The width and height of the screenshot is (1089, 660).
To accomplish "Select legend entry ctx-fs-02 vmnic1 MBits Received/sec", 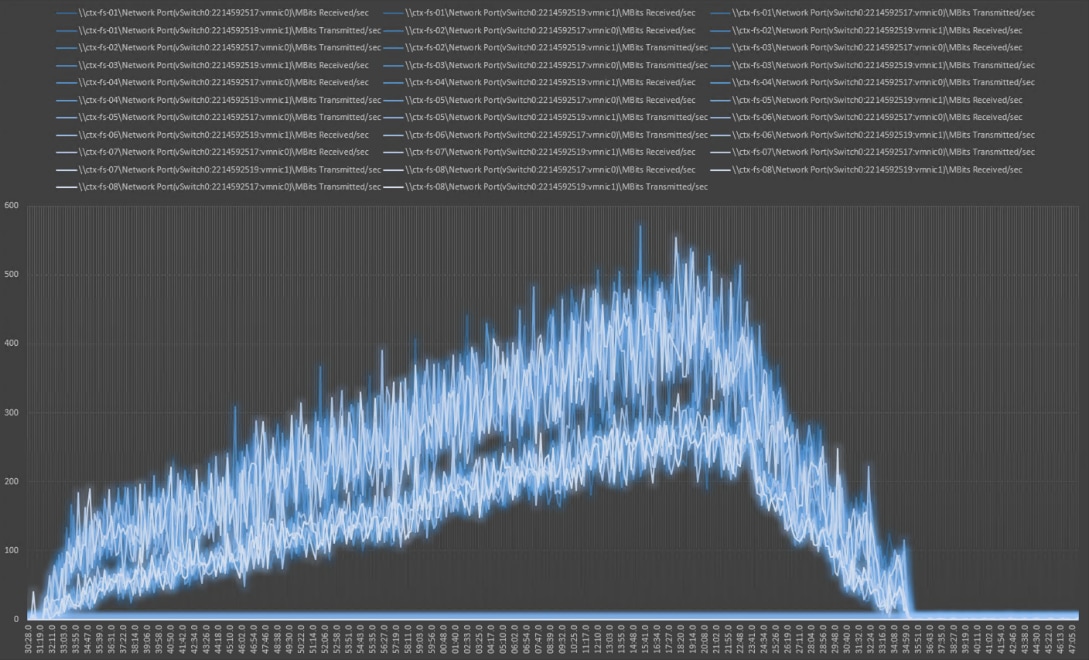I will [x=867, y=31].
